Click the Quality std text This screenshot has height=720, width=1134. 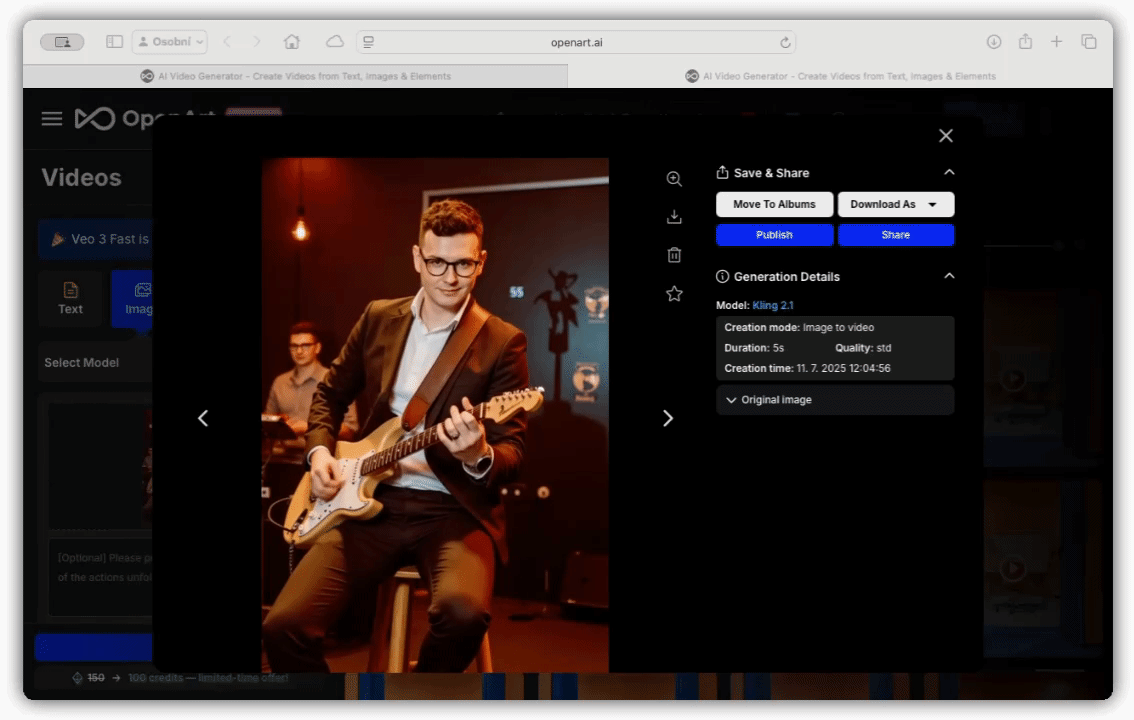click(864, 348)
